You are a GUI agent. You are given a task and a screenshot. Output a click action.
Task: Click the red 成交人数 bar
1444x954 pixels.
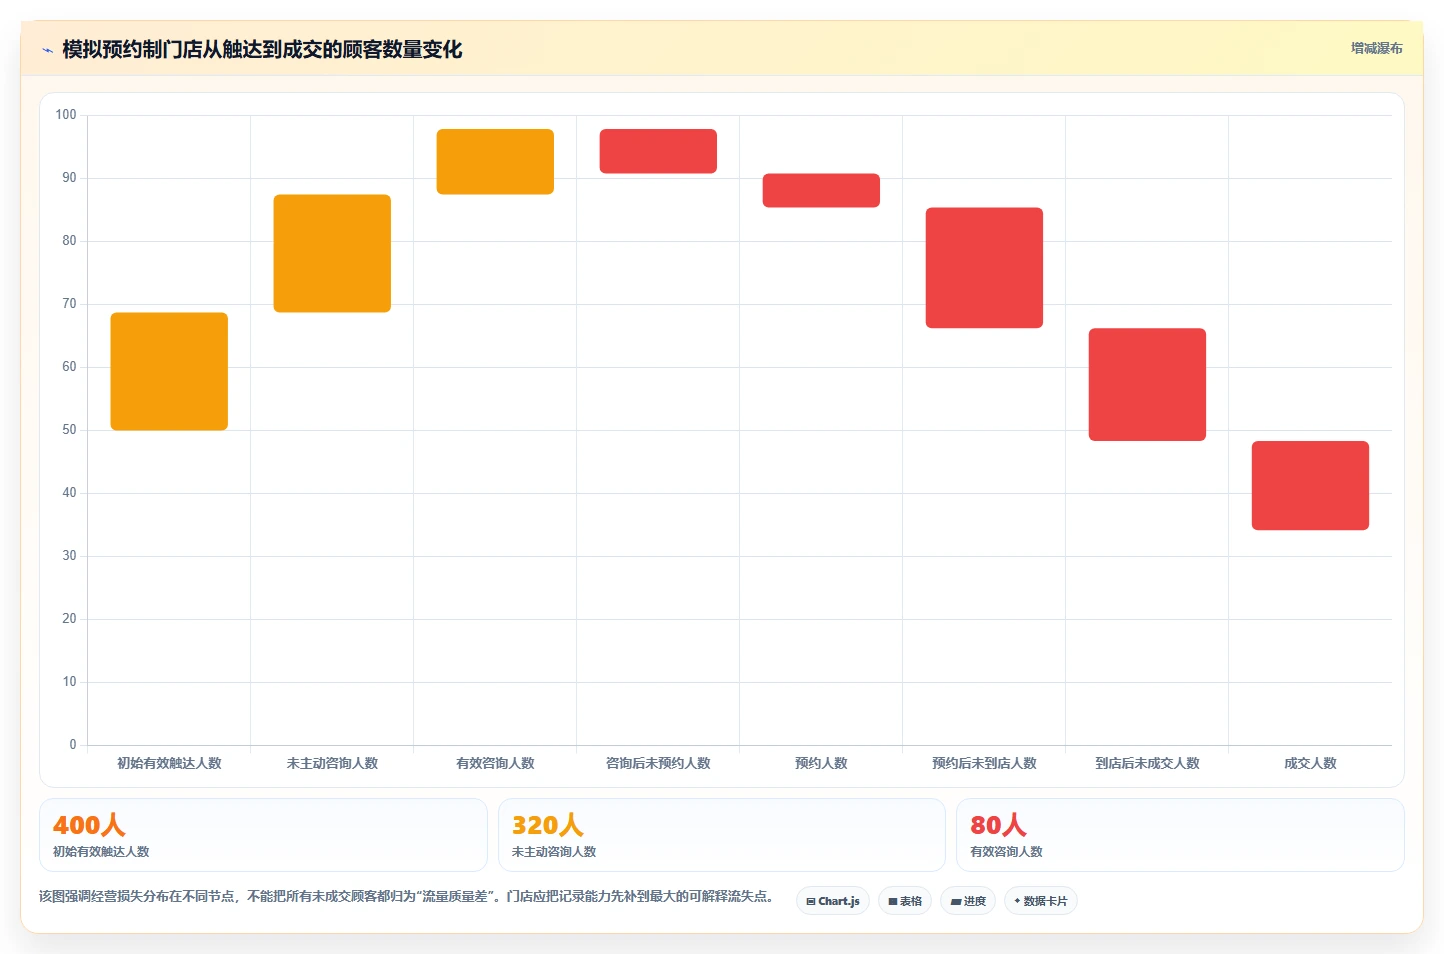pyautogui.click(x=1310, y=486)
